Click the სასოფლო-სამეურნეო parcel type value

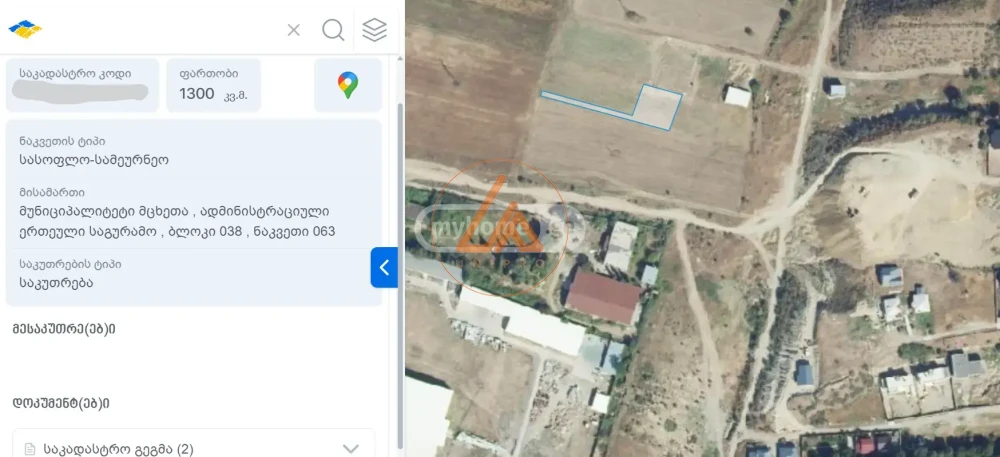click(x=94, y=160)
